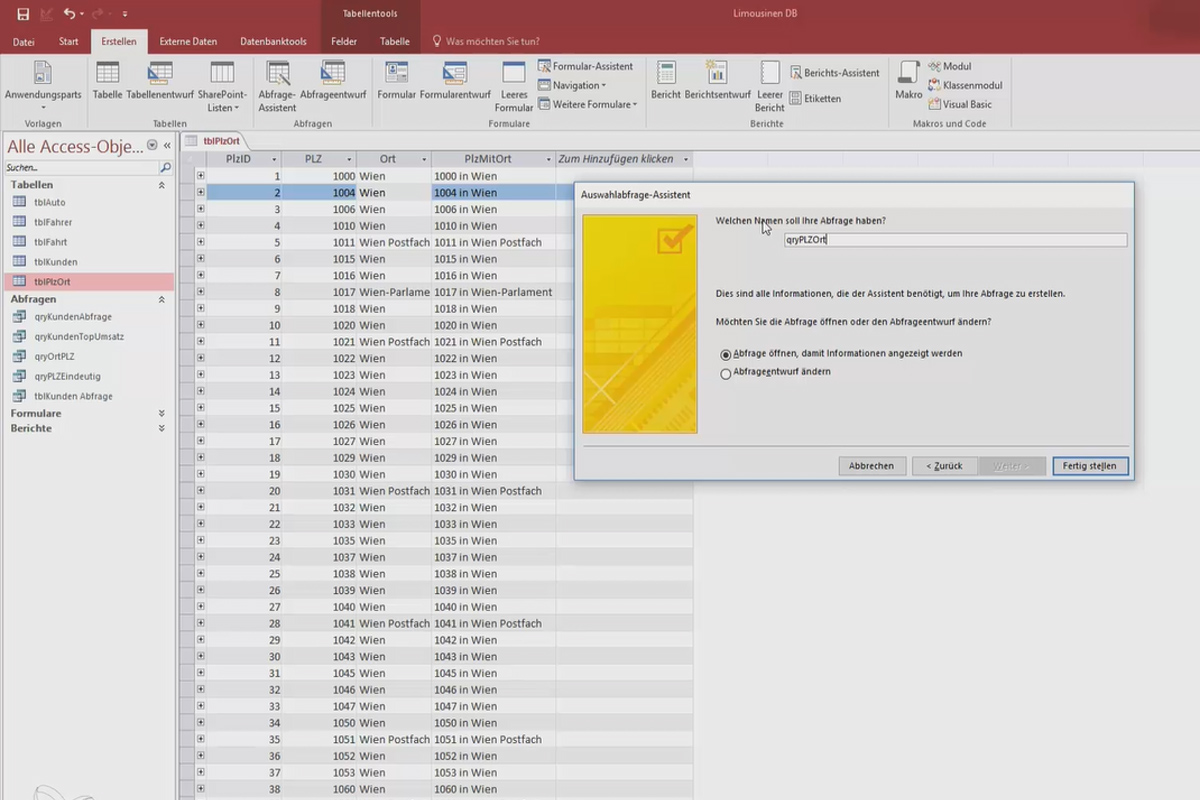Click the 'Fertig stellen' button

(x=1090, y=466)
